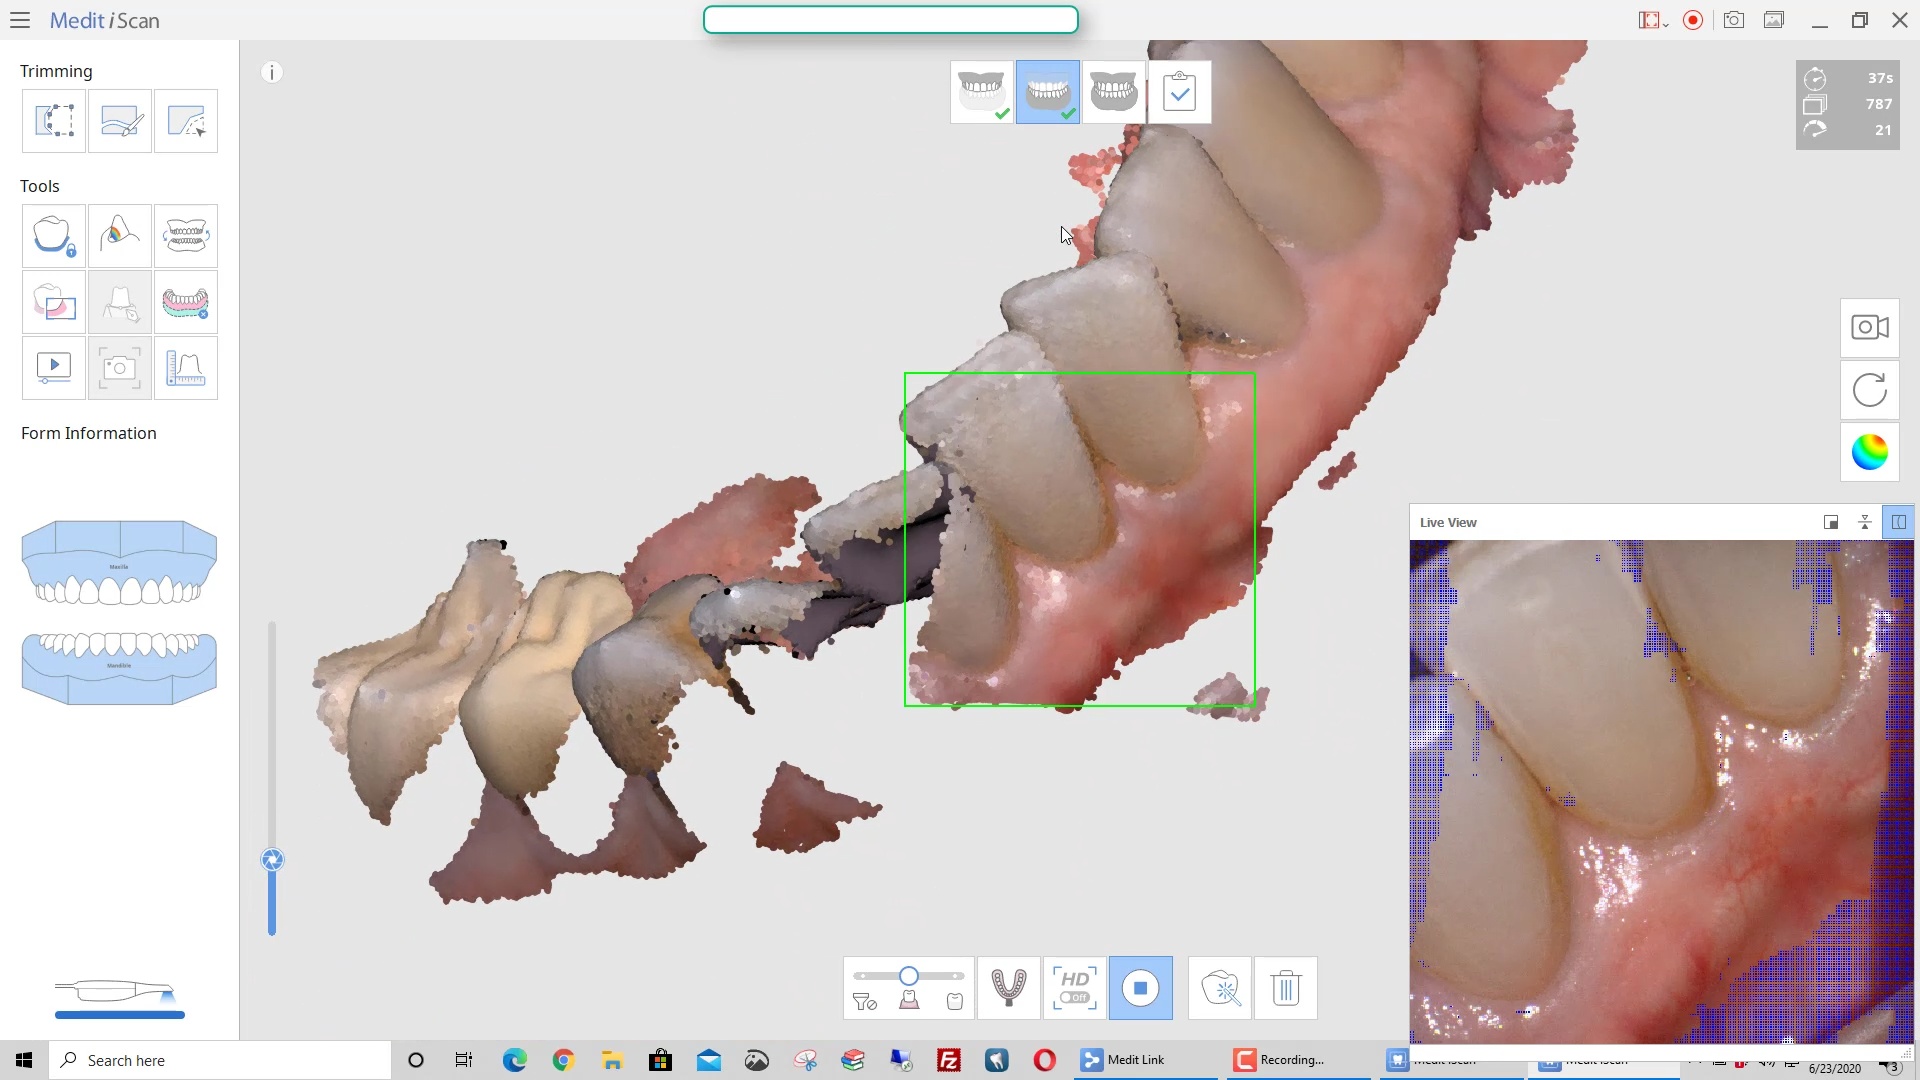1920x1080 pixels.
Task: Toggle Live View side panel layout
Action: pos(1898,522)
